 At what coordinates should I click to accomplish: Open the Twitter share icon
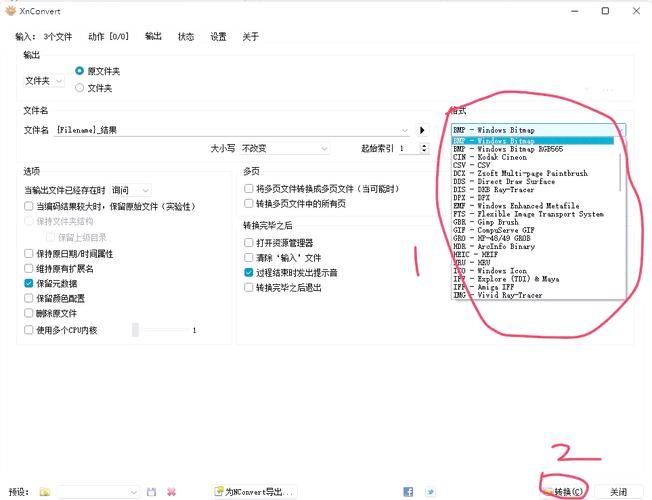(x=430, y=492)
